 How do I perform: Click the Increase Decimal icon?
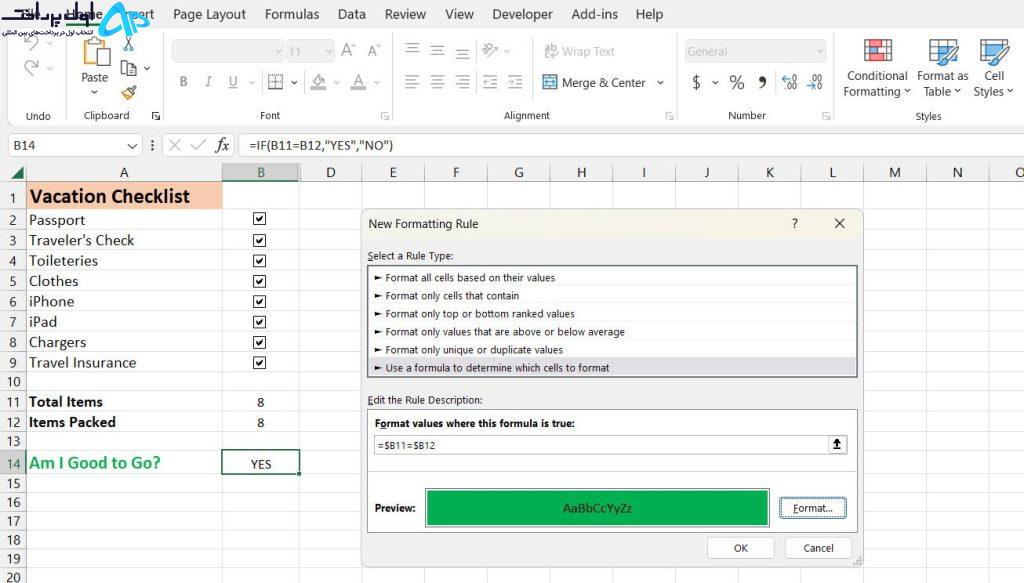point(789,82)
